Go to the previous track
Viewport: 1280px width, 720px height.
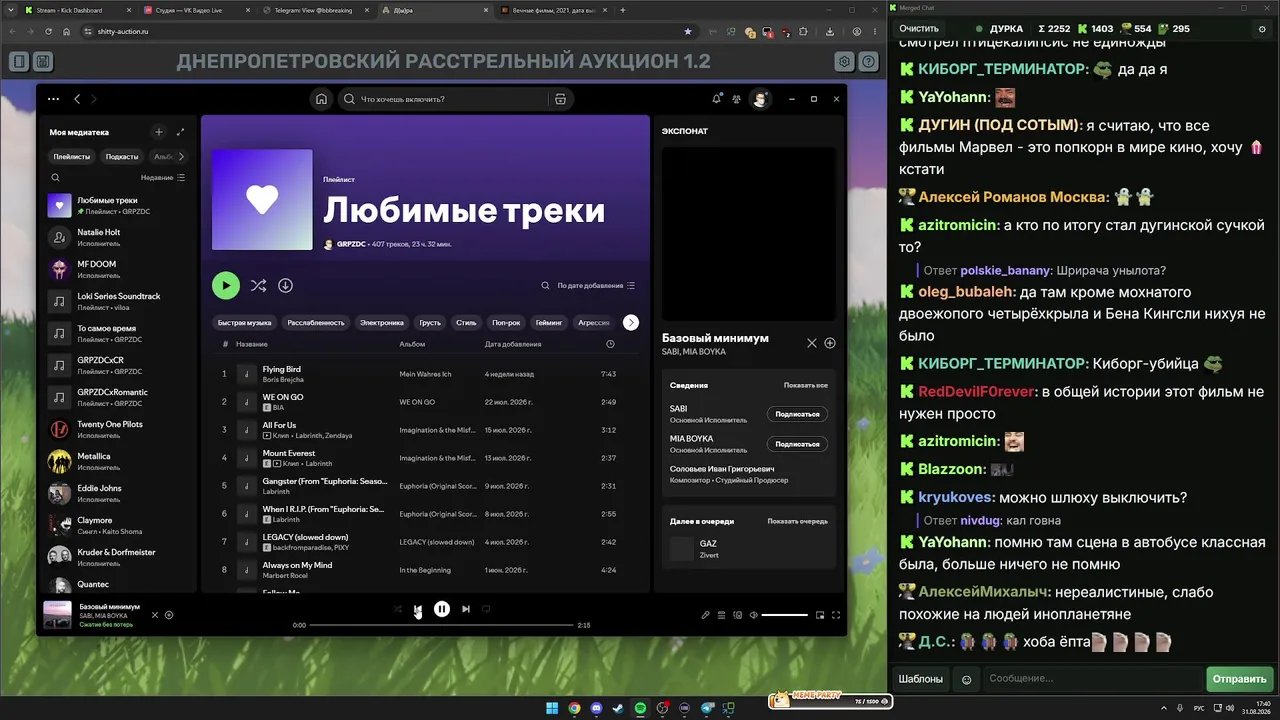point(418,609)
